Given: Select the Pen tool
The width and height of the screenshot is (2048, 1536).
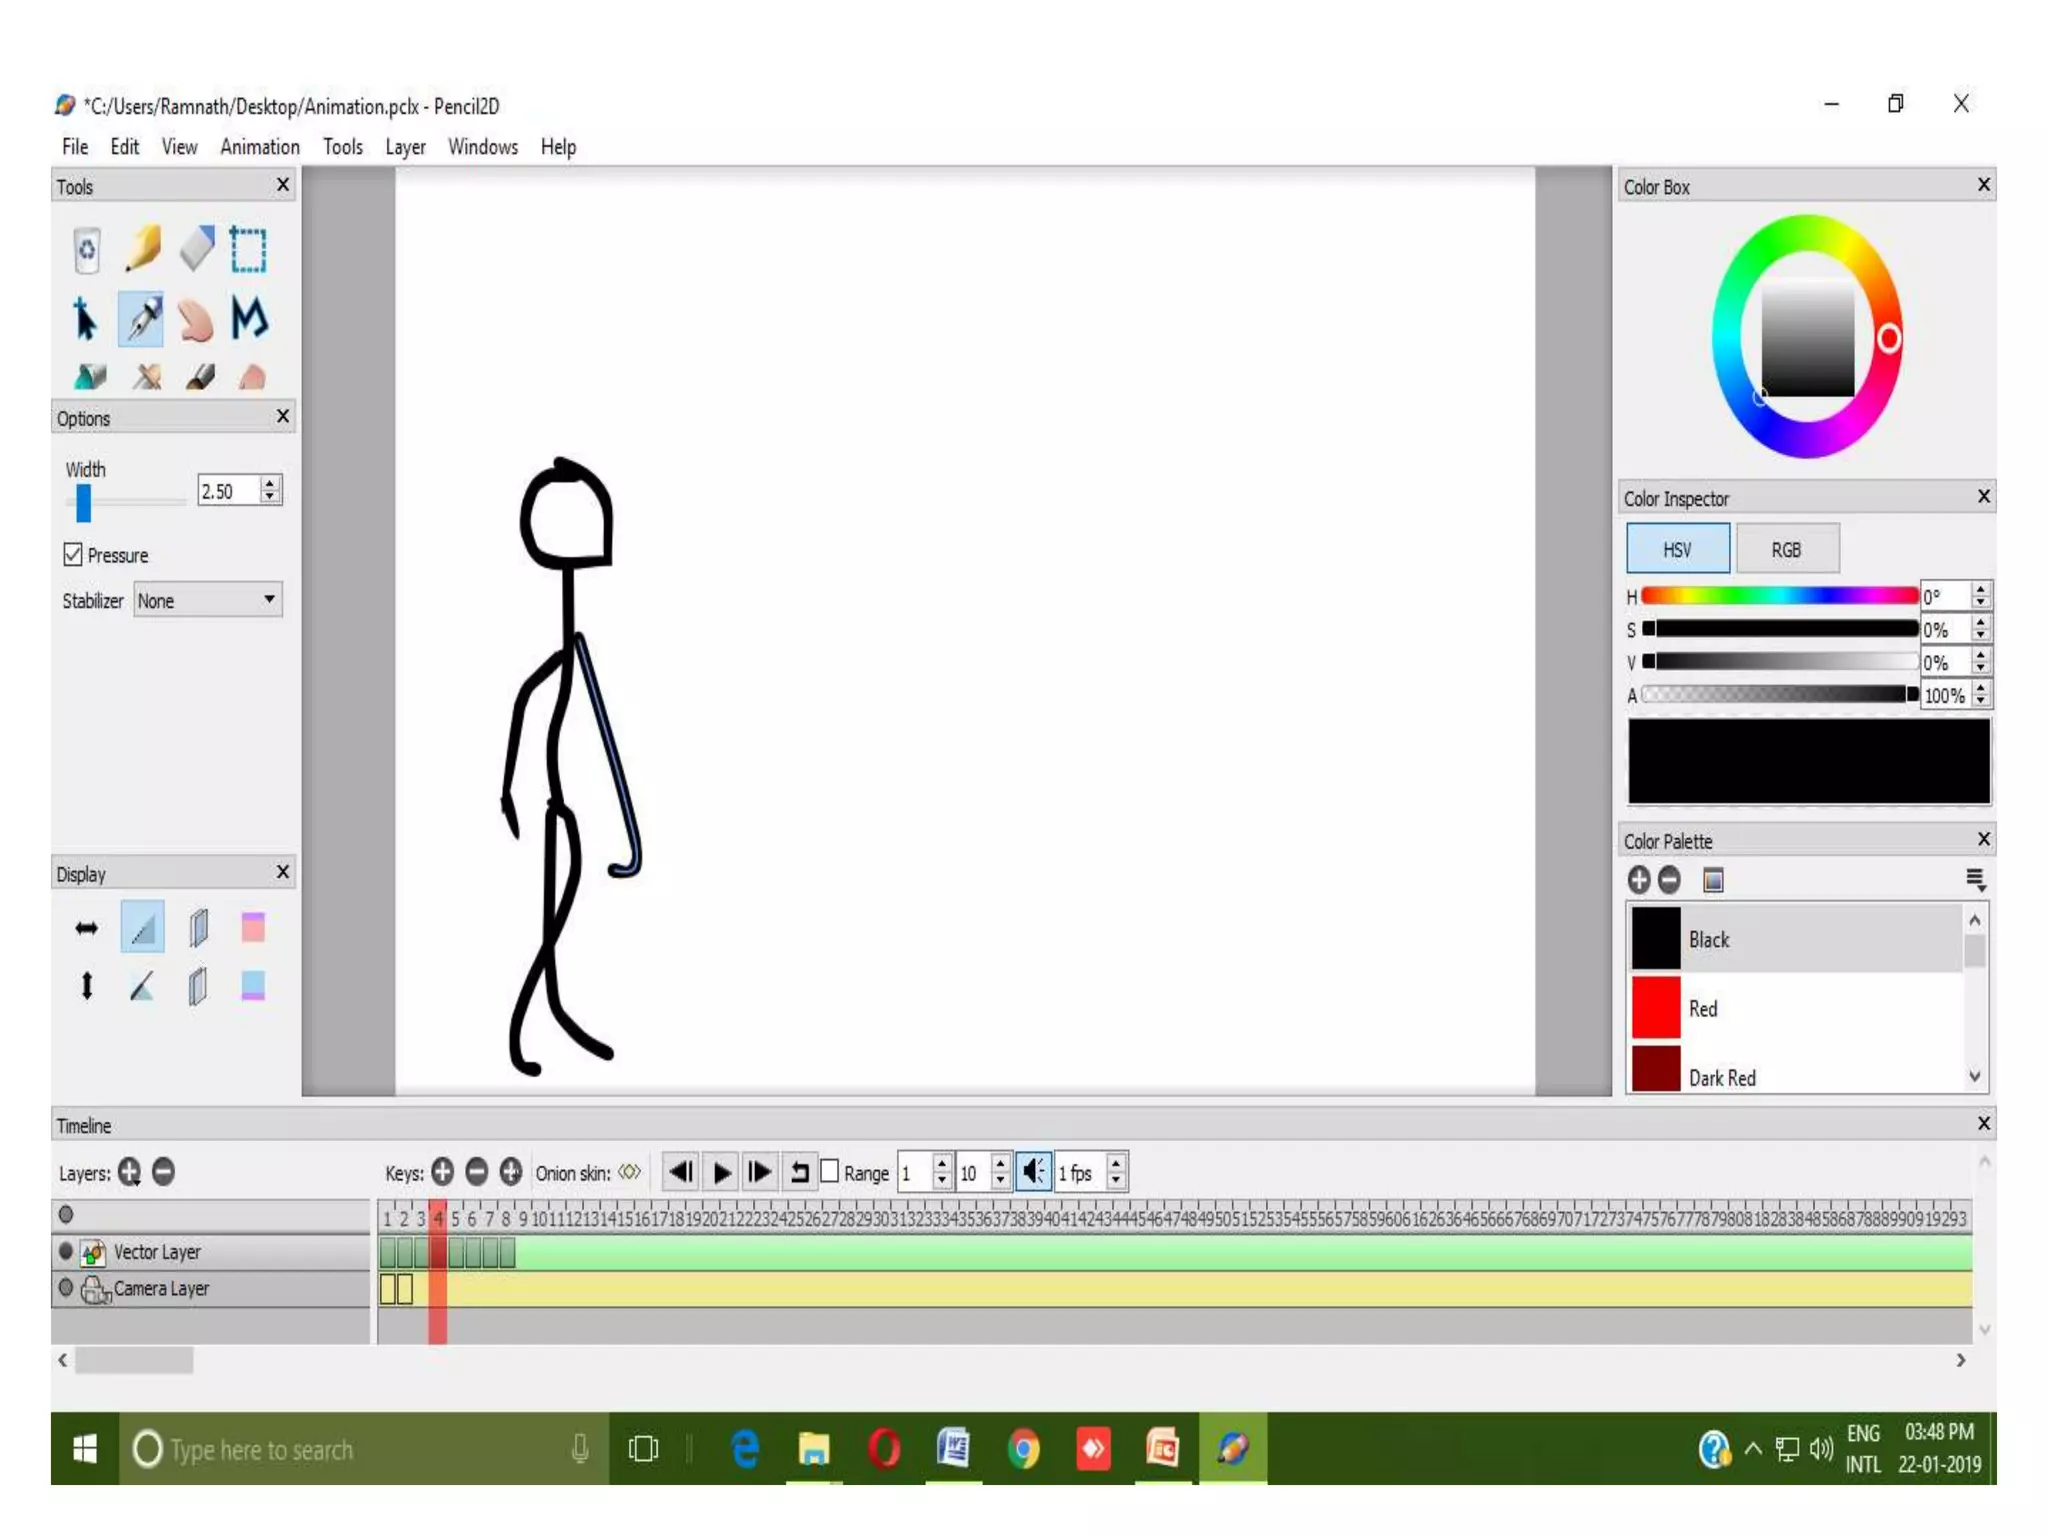Looking at the screenshot, I should (x=142, y=319).
